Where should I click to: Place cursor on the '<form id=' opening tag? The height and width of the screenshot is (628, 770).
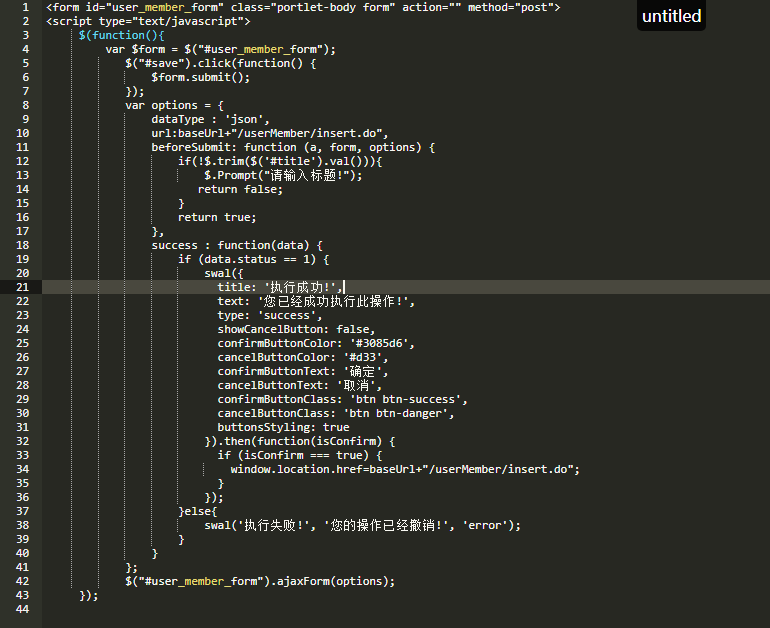tap(76, 7)
